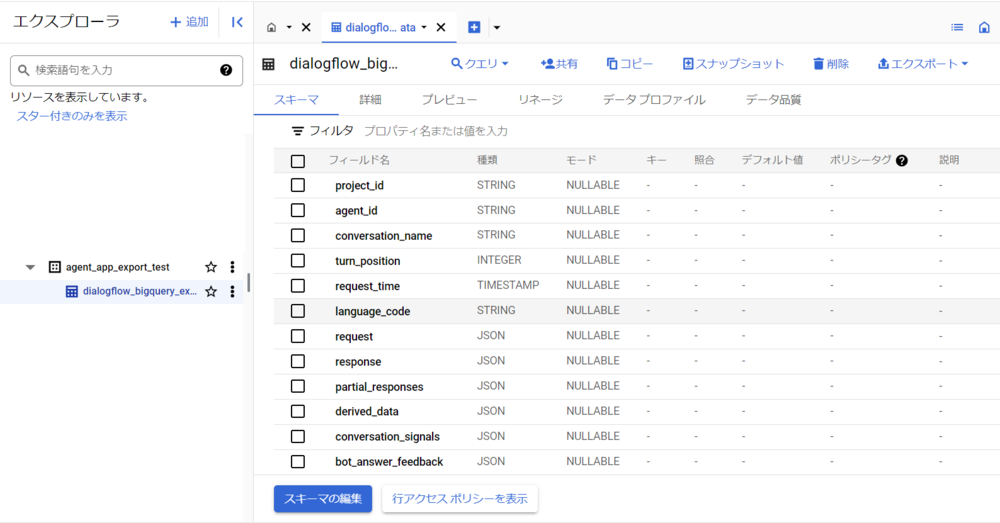Click the policy tag help icon
Screen dimensions: 1000x523
click(x=902, y=161)
